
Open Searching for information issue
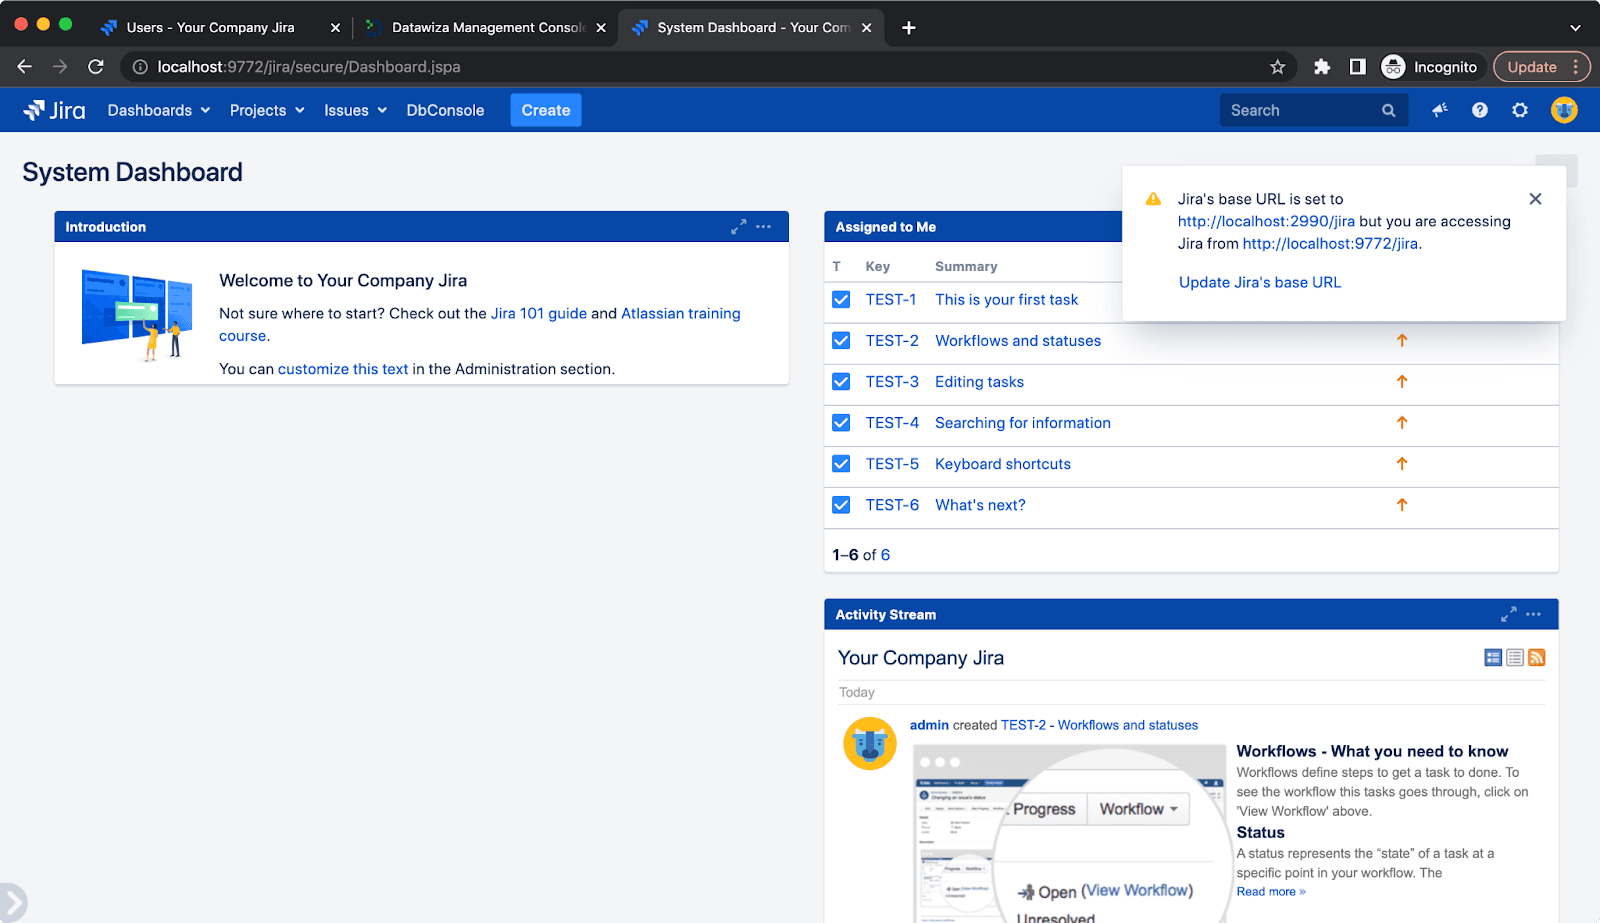[1023, 423]
